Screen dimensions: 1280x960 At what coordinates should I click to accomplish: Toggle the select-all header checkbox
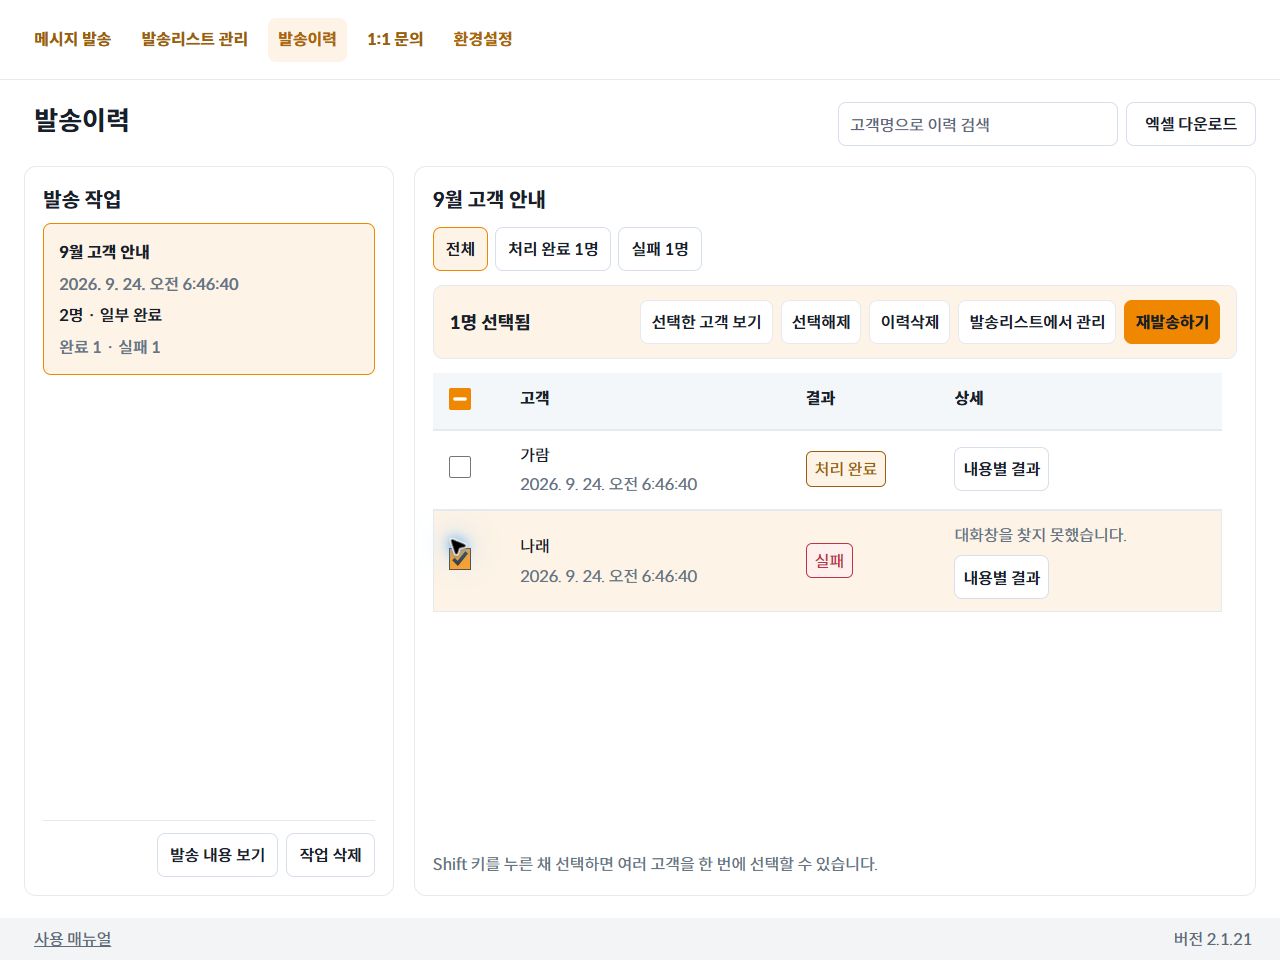(460, 399)
